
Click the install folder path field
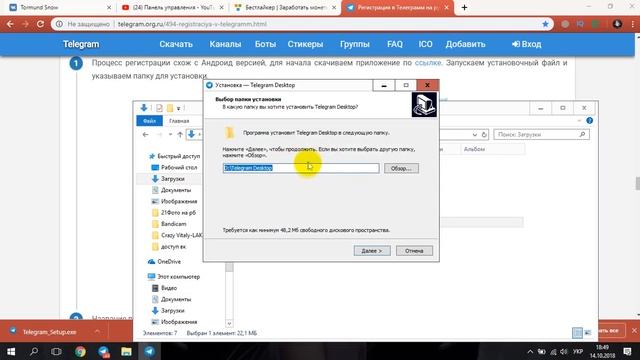click(x=301, y=168)
